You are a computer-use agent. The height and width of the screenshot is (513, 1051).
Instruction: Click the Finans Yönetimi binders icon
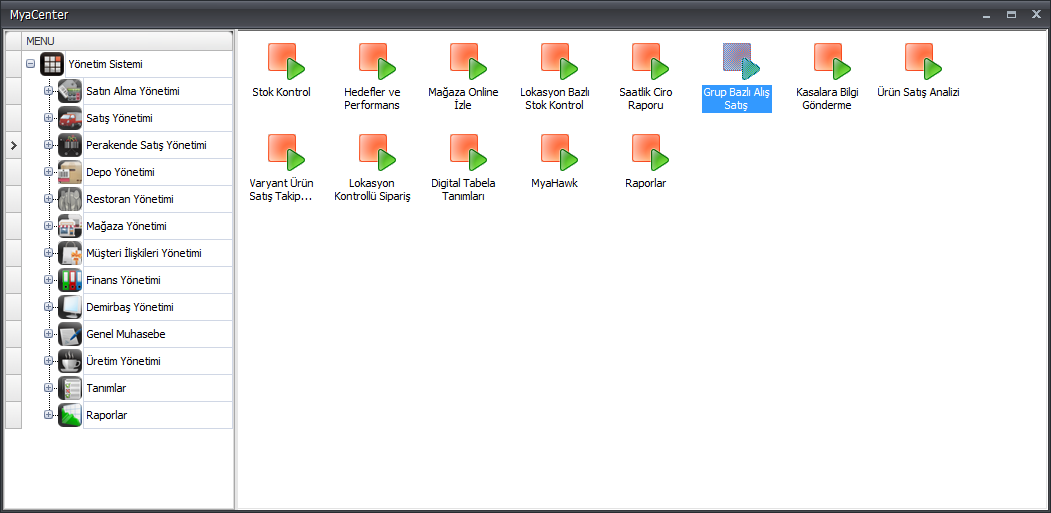pos(70,280)
